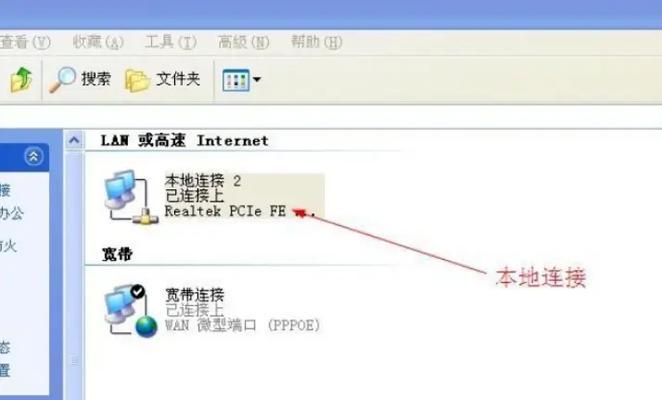
Task: Open the 搜索 search magnifier
Action: [62, 79]
